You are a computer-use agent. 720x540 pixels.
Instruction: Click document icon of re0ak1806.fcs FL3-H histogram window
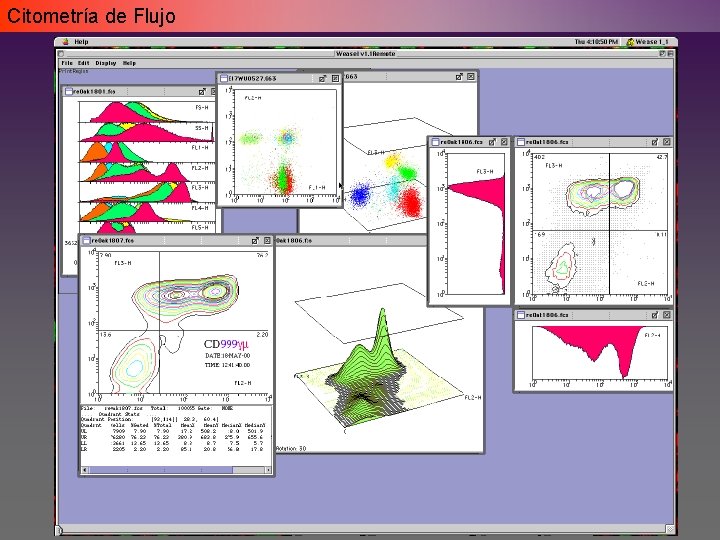pyautogui.click(x=435, y=142)
